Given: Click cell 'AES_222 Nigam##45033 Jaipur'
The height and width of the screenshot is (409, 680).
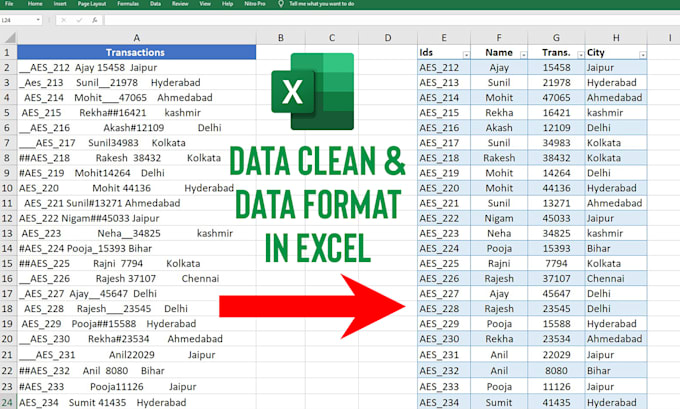Looking at the screenshot, I should coord(137,218).
